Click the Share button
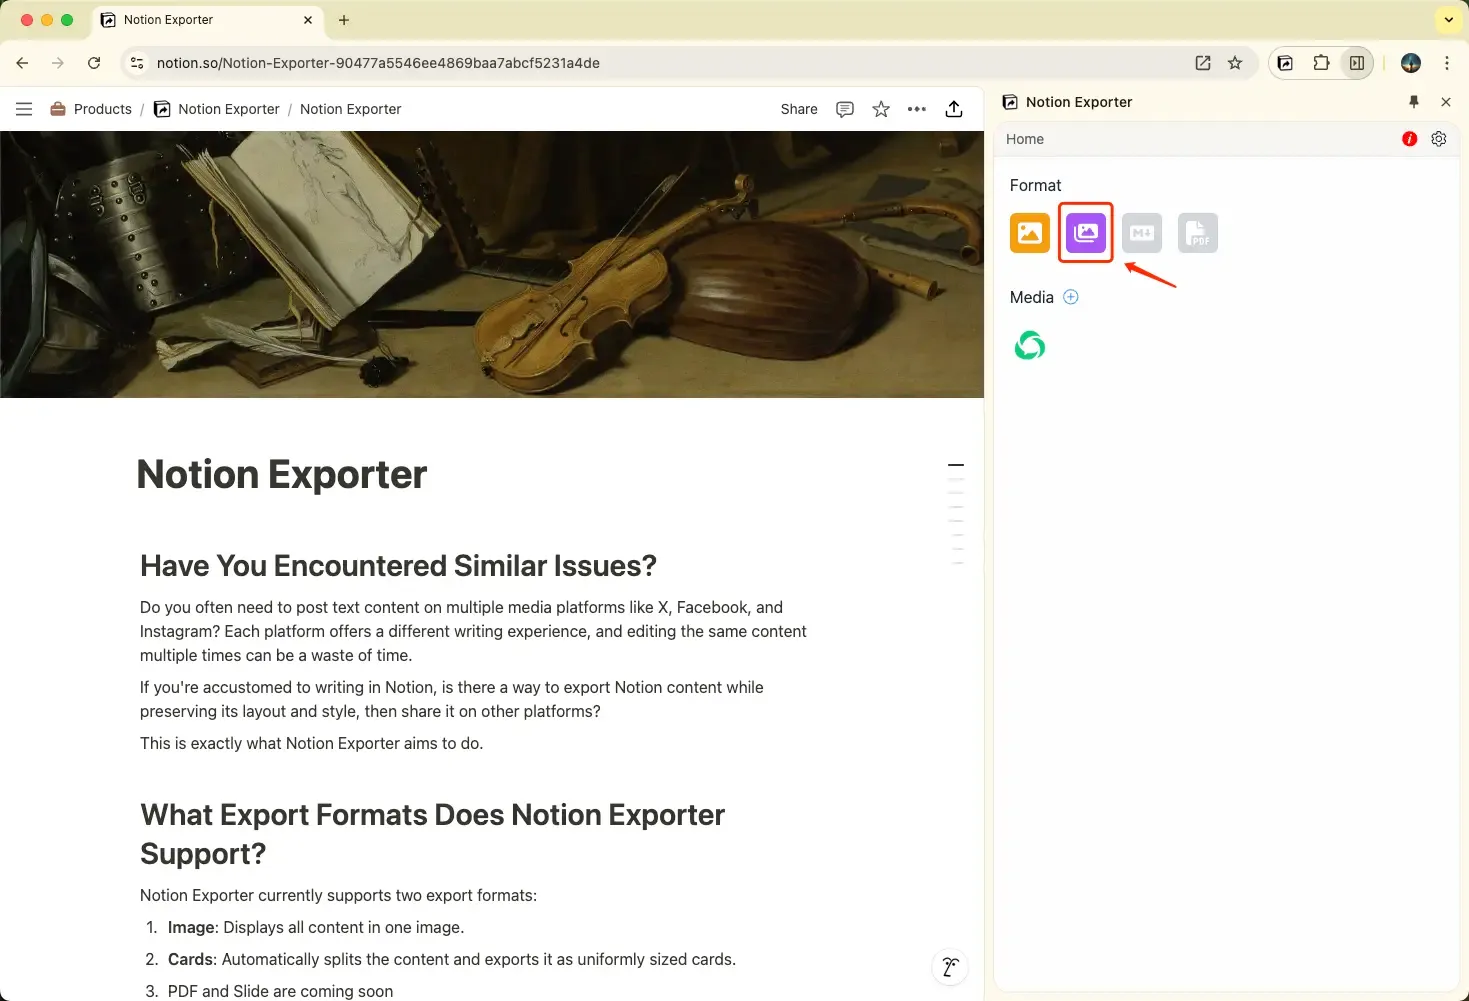This screenshot has height=1001, width=1469. click(798, 109)
